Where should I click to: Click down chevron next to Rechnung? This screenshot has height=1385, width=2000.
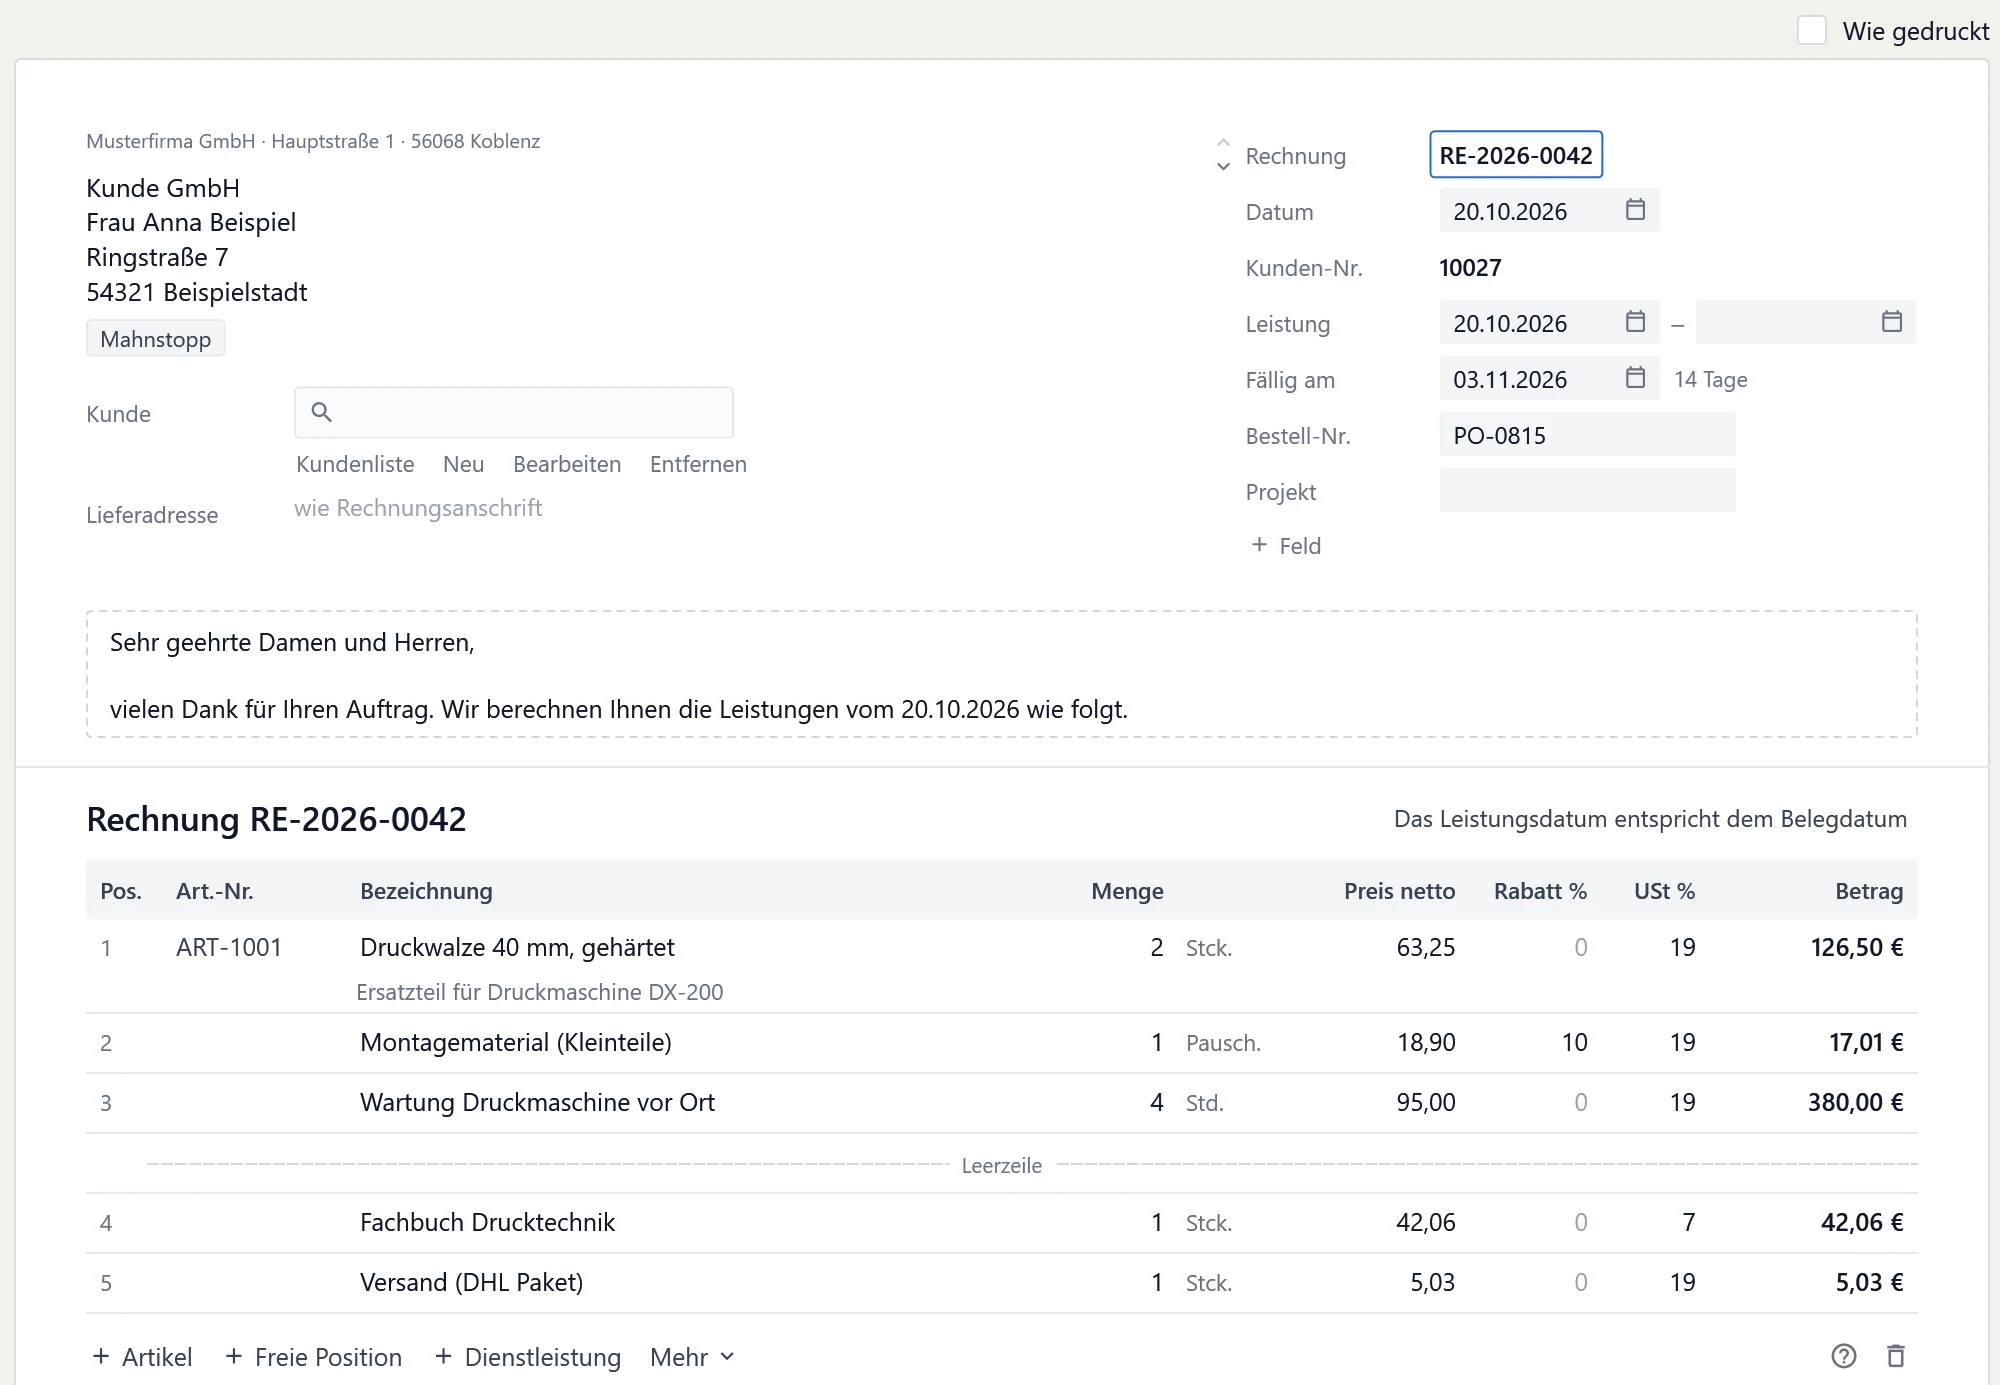tap(1223, 167)
